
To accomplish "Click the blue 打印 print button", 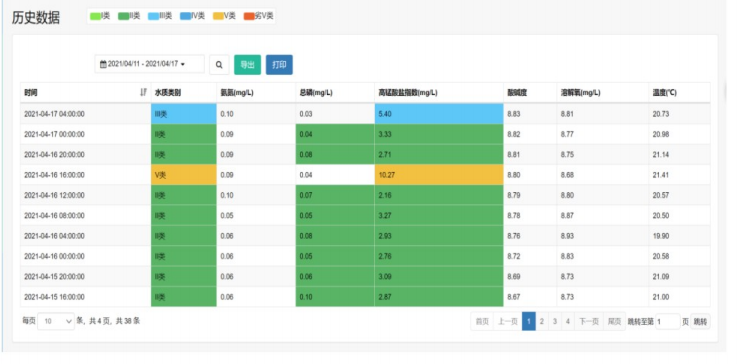I will pyautogui.click(x=279, y=65).
